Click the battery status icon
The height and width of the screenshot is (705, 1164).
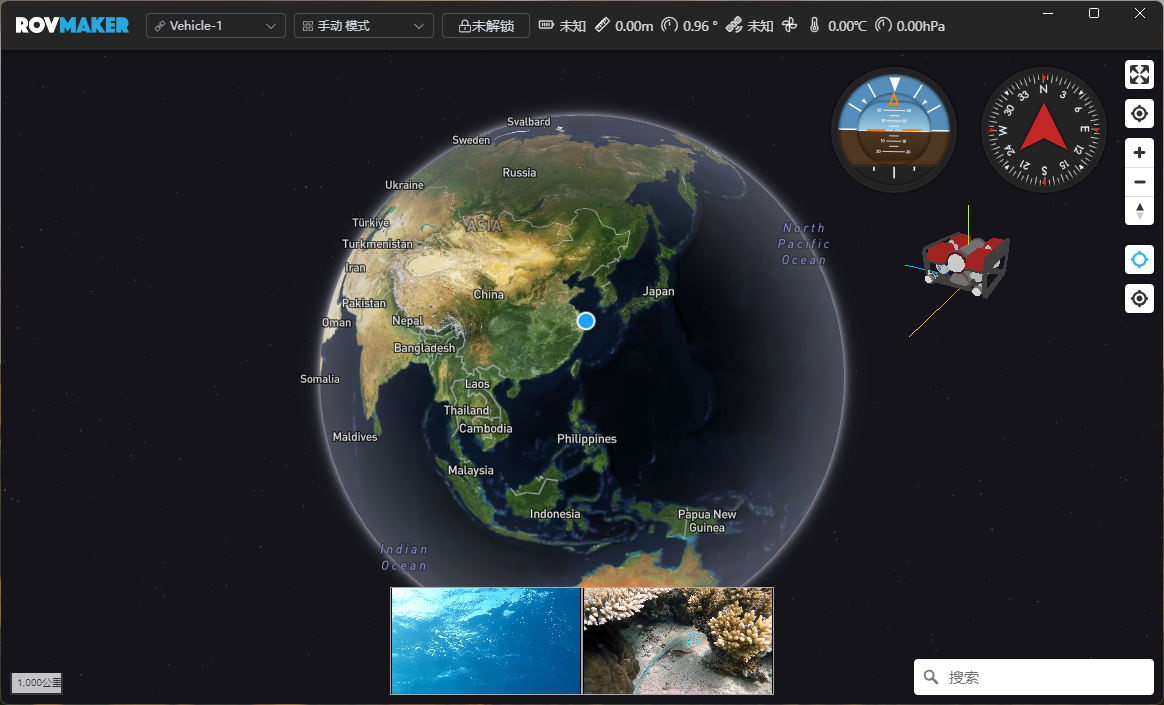[x=546, y=25]
